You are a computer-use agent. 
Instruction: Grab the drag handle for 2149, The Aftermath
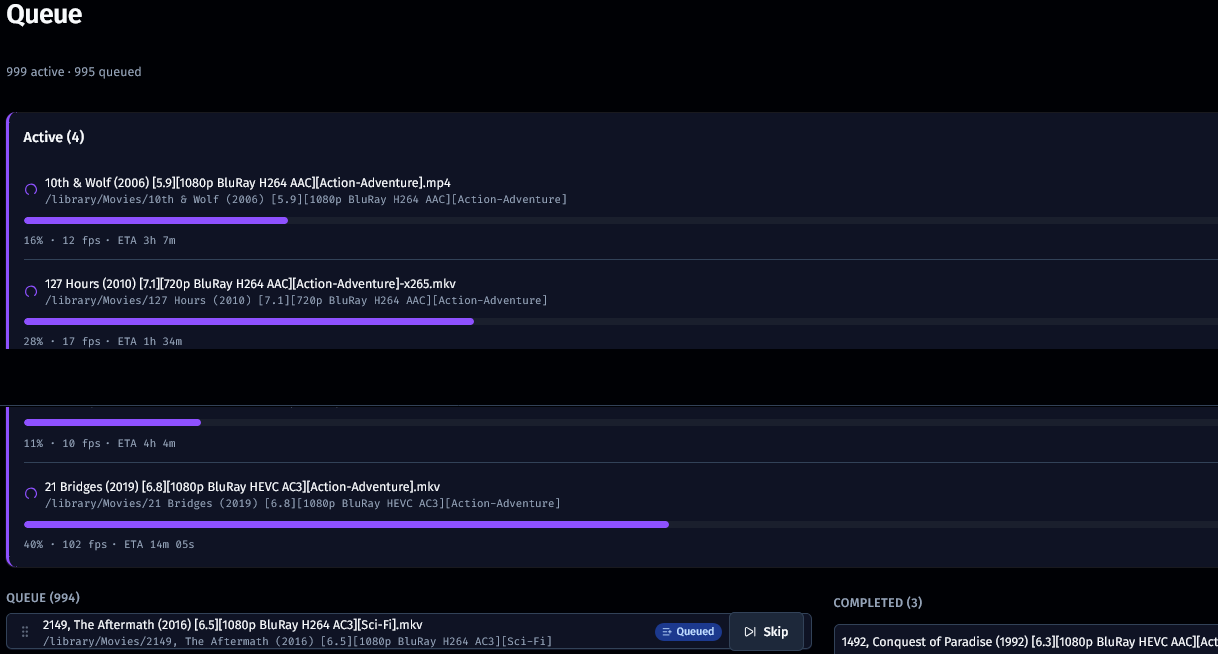pyautogui.click(x=25, y=632)
